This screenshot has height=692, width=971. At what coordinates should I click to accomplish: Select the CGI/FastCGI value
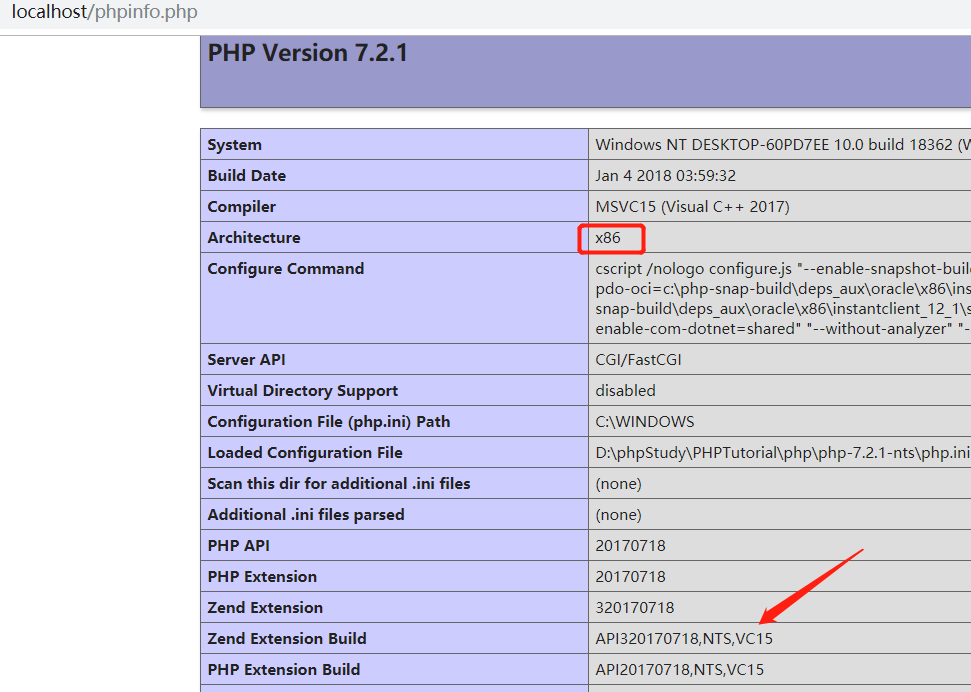[x=638, y=360]
